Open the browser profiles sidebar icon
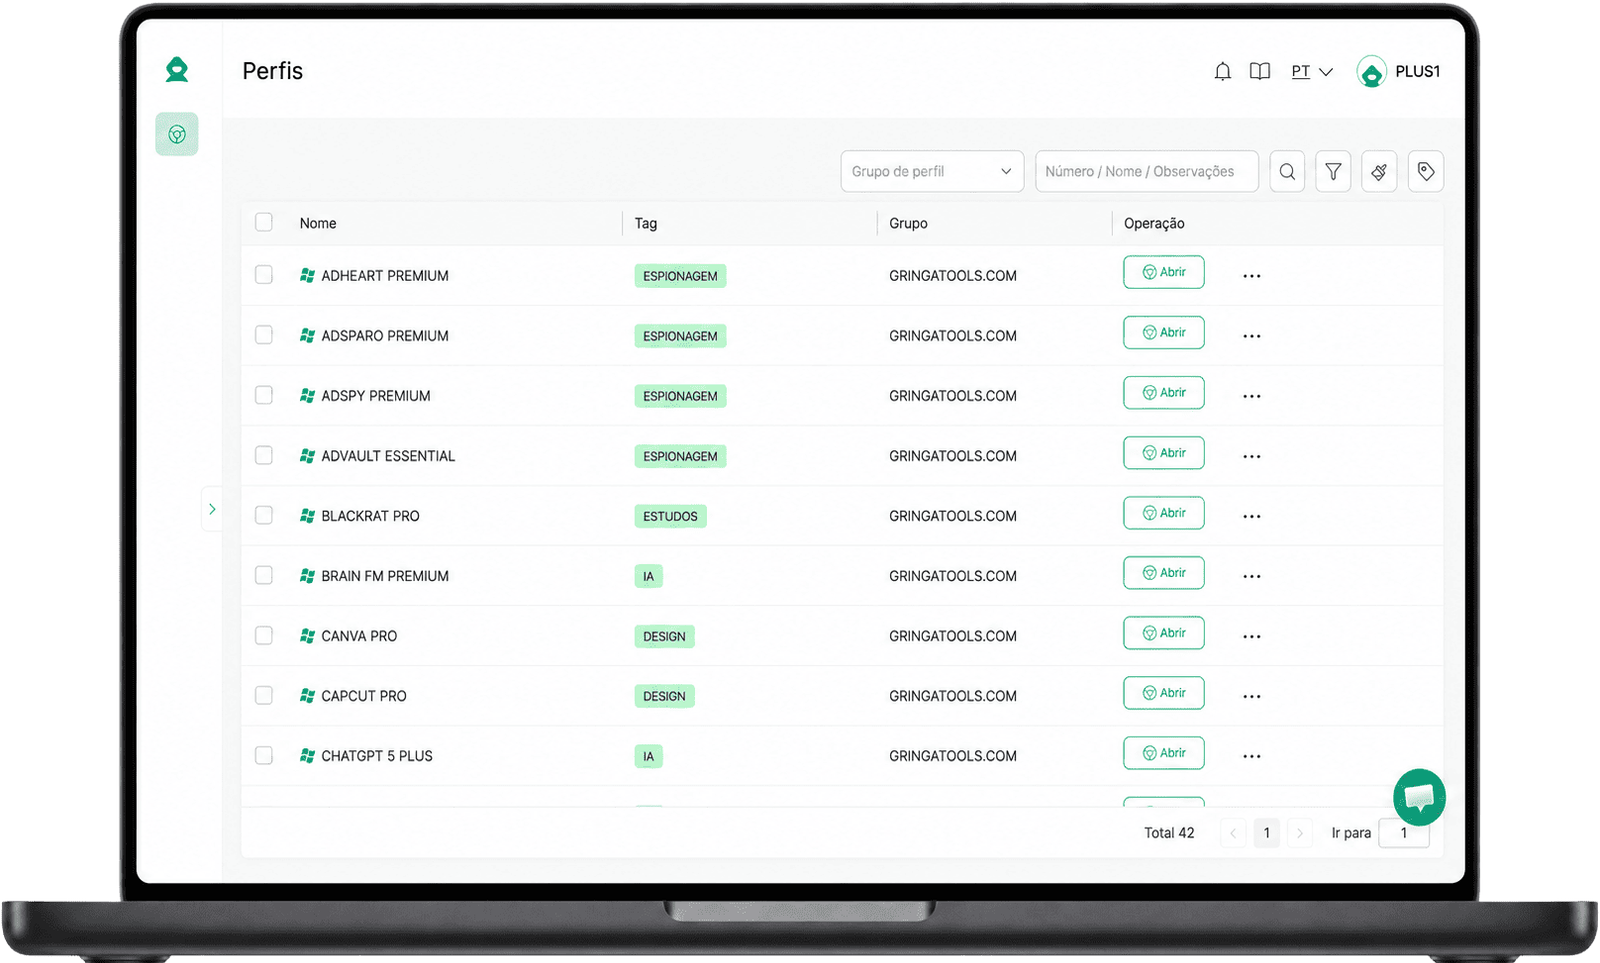This screenshot has height=963, width=1600. click(177, 134)
